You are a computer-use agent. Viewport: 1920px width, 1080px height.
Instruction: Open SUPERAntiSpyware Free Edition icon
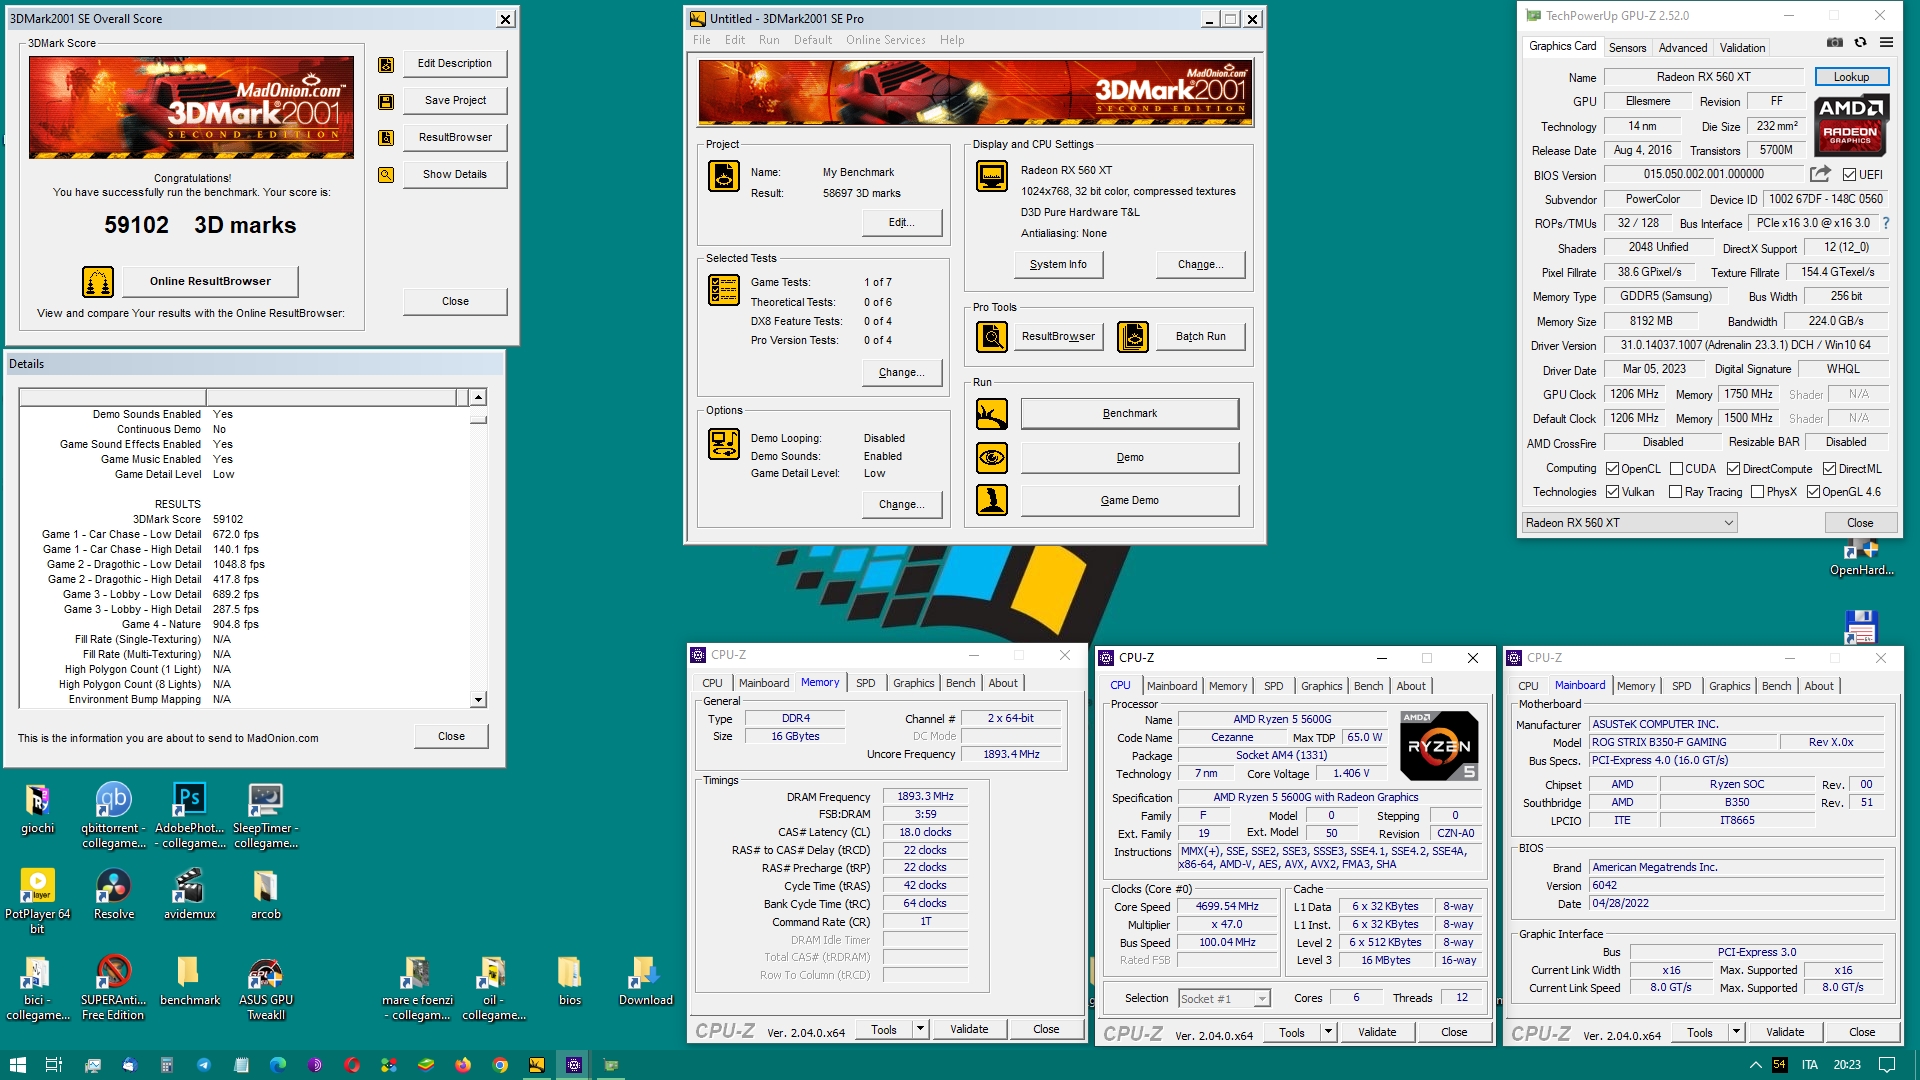[x=114, y=989]
